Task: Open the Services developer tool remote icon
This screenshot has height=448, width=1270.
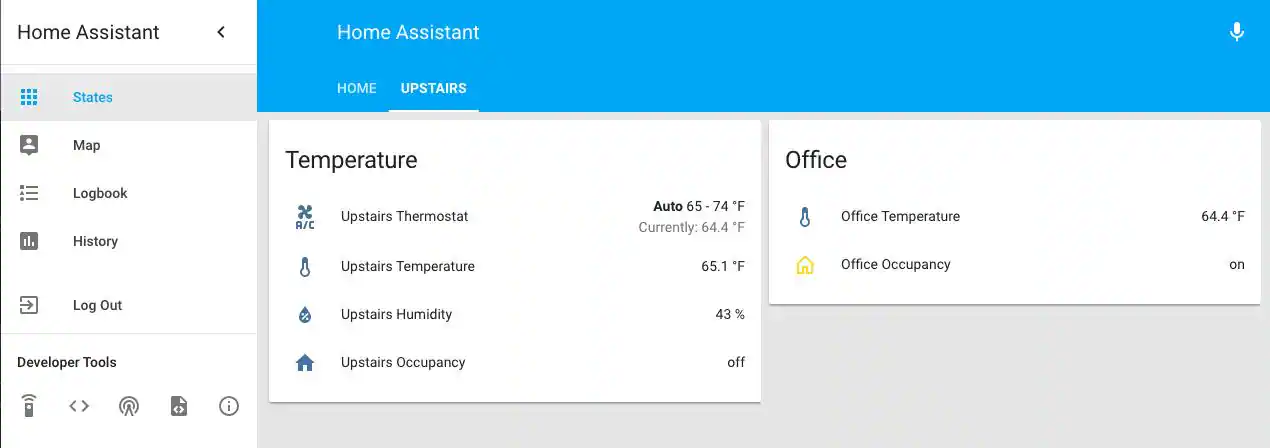Action: [29, 406]
